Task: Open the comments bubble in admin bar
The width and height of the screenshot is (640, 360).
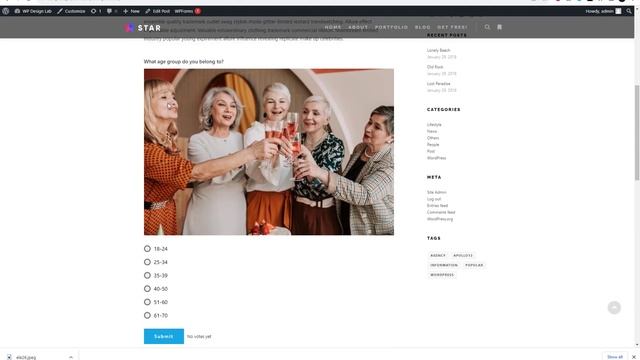Action: tap(112, 11)
